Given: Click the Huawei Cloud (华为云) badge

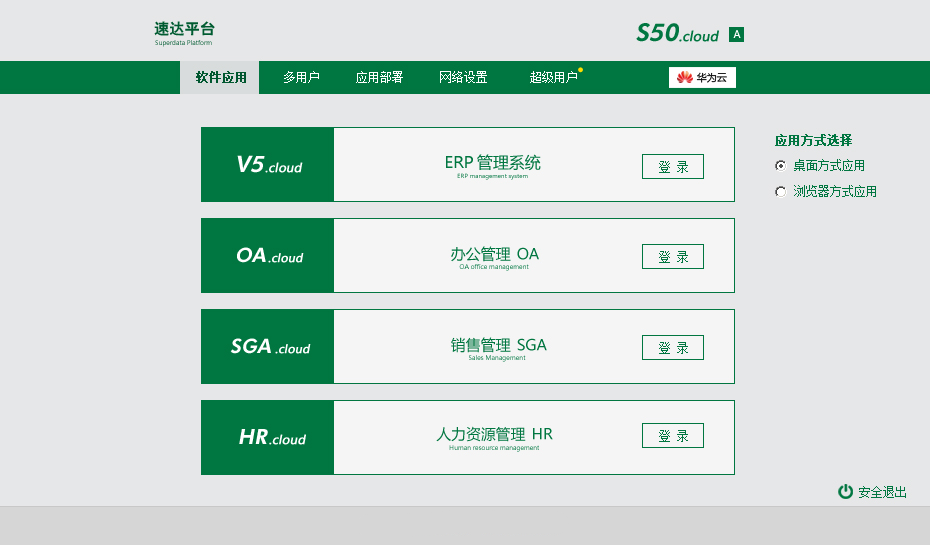Looking at the screenshot, I should coord(702,77).
